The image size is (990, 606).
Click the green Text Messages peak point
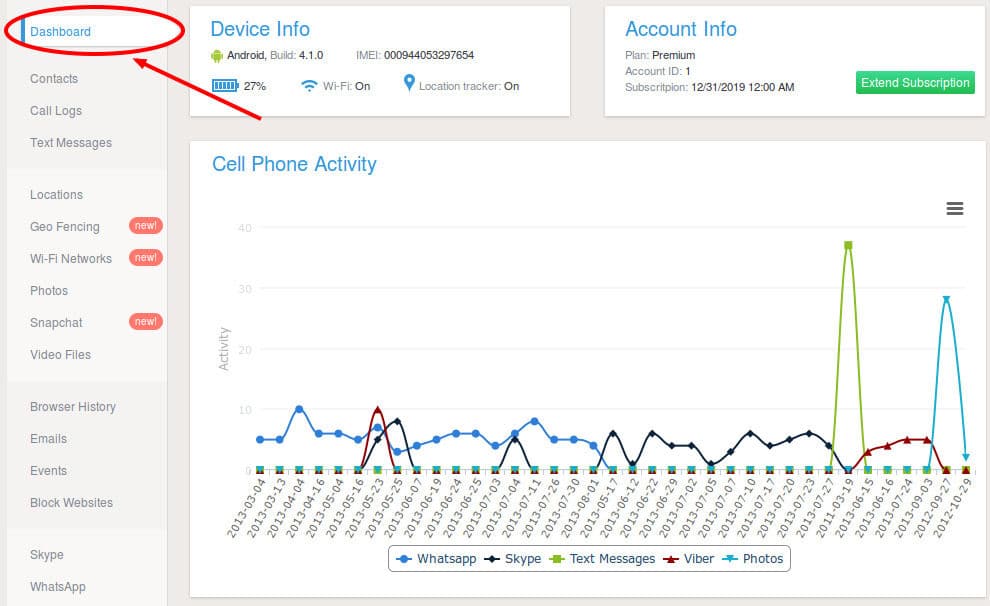(848, 245)
